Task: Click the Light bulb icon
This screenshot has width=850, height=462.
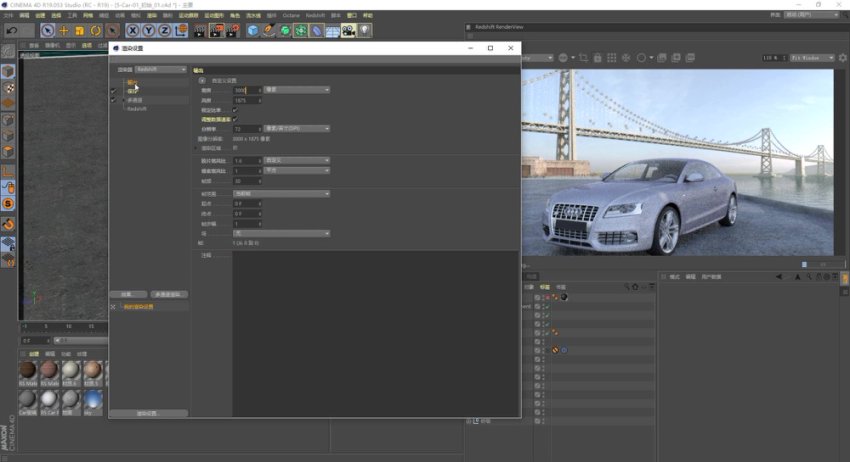Action: pos(365,31)
